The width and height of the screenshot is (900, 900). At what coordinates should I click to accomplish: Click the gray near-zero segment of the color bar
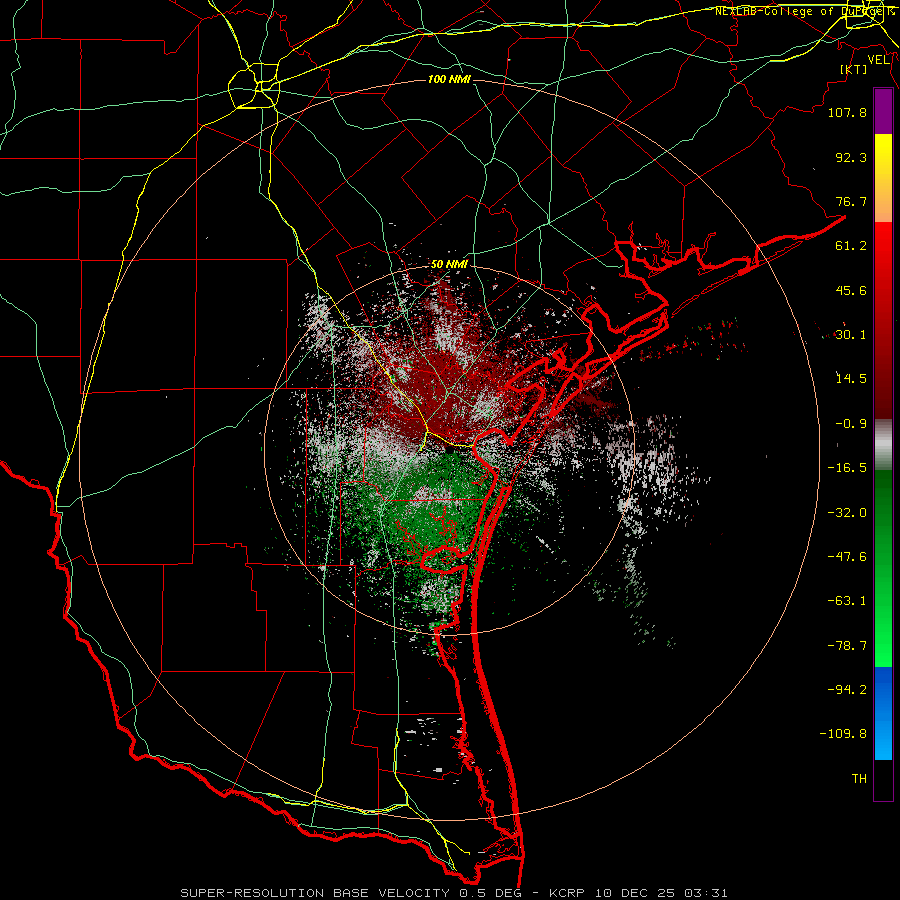(883, 445)
